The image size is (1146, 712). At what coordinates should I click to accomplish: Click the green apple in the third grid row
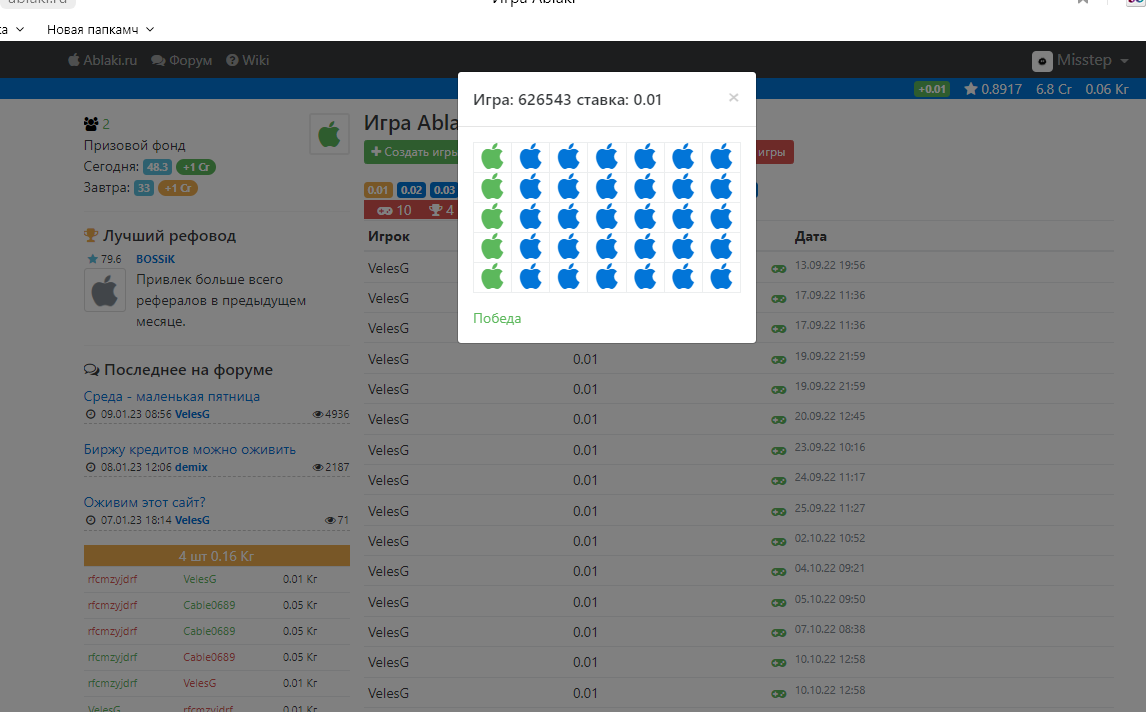click(x=493, y=217)
